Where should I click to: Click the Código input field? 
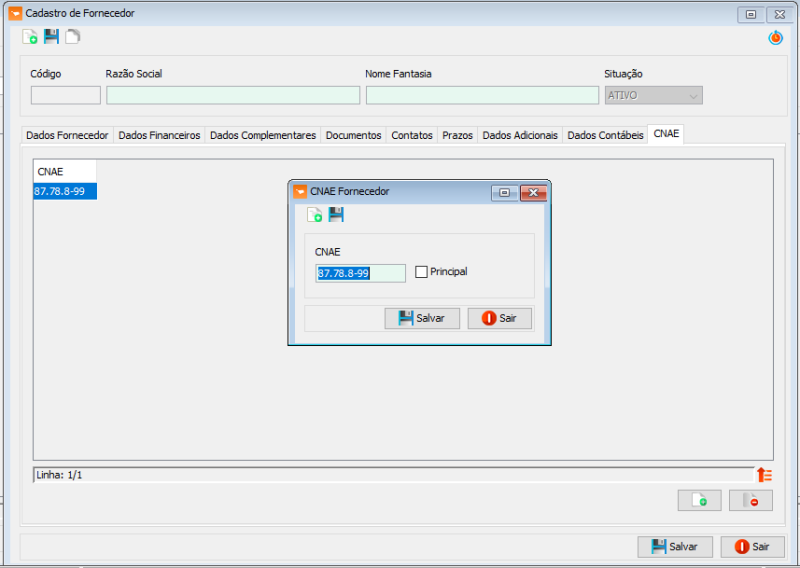[x=66, y=95]
